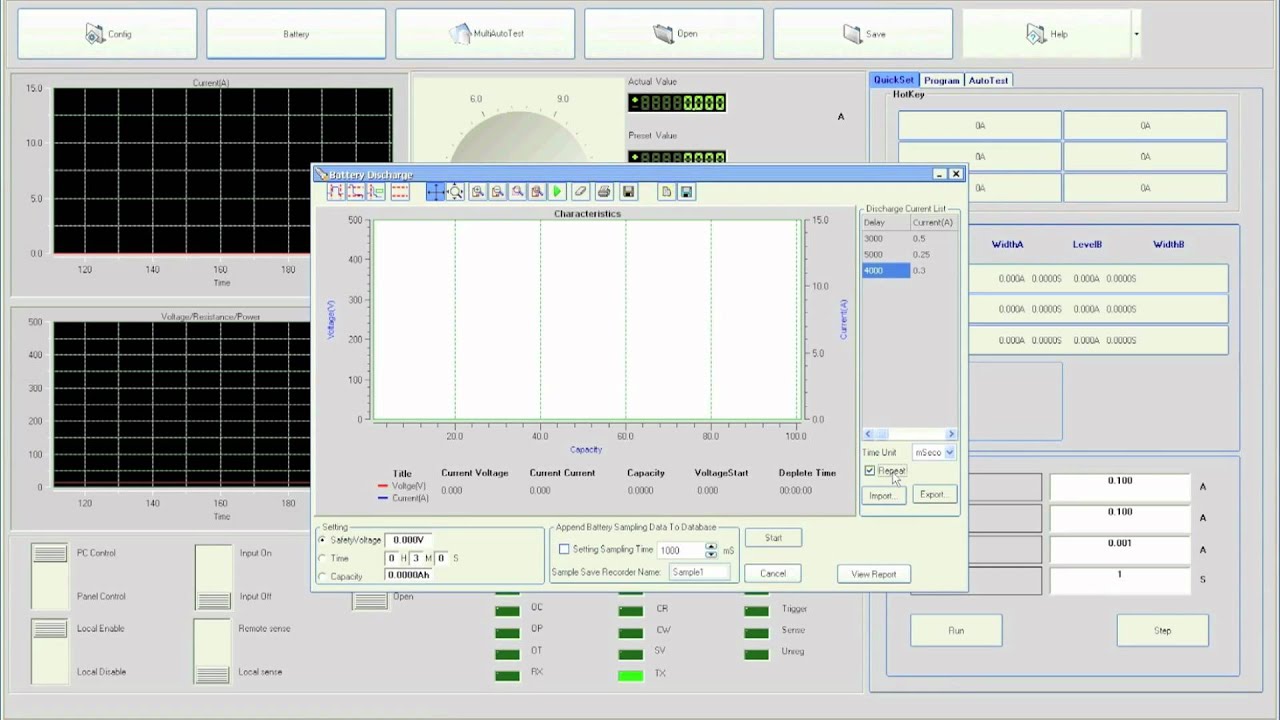Image resolution: width=1280 pixels, height=720 pixels.
Task: Click the 0.001 A value field in main window
Action: (x=1119, y=549)
